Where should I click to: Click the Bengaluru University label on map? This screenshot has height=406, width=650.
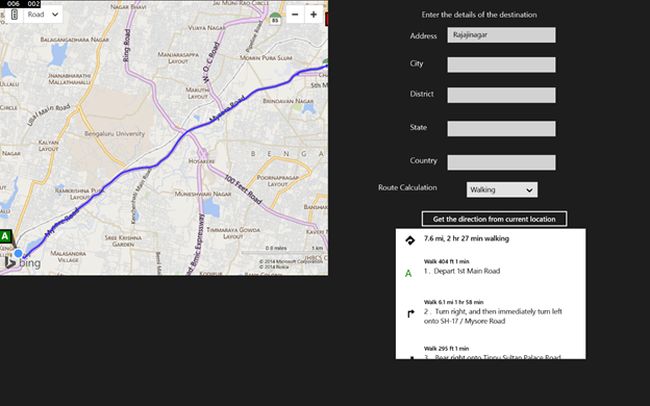115,134
